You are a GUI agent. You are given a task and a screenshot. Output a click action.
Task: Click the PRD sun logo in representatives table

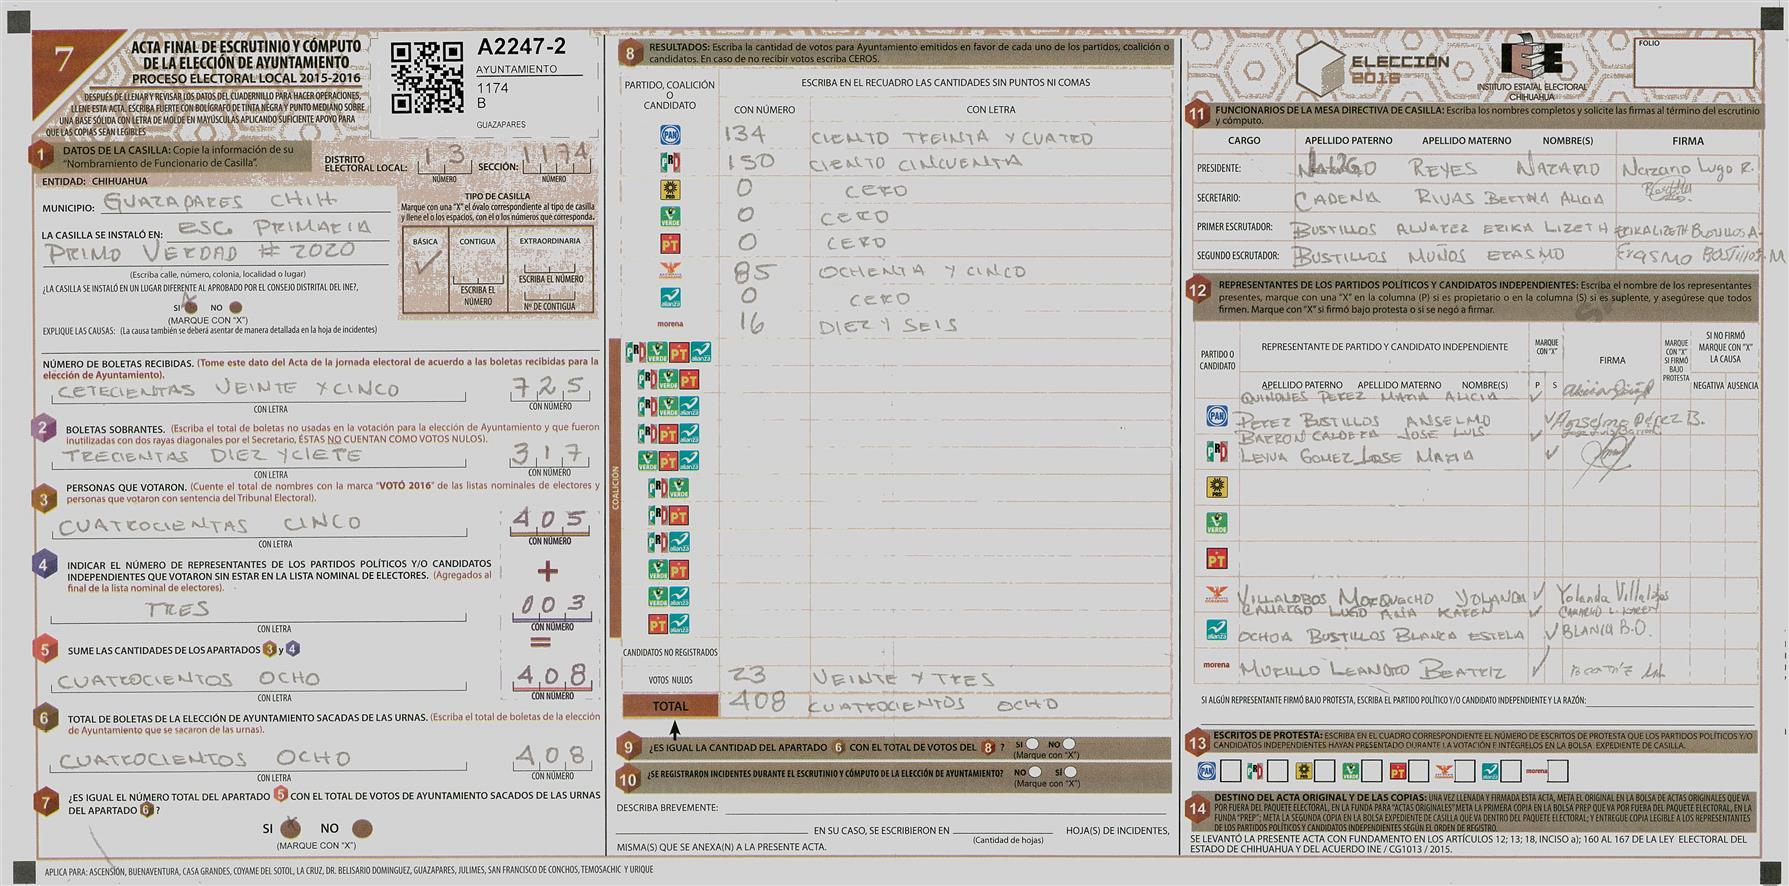[1216, 487]
